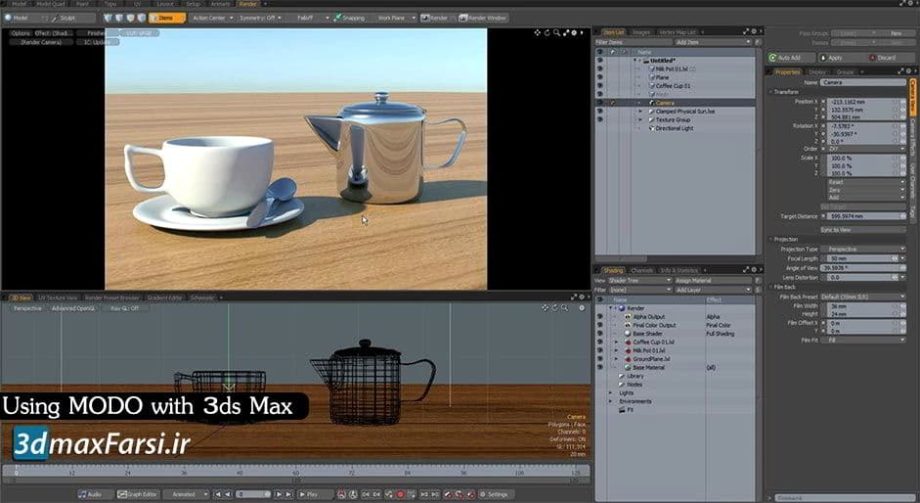Hide the Milk Pot item via eye icon

[x=600, y=69]
